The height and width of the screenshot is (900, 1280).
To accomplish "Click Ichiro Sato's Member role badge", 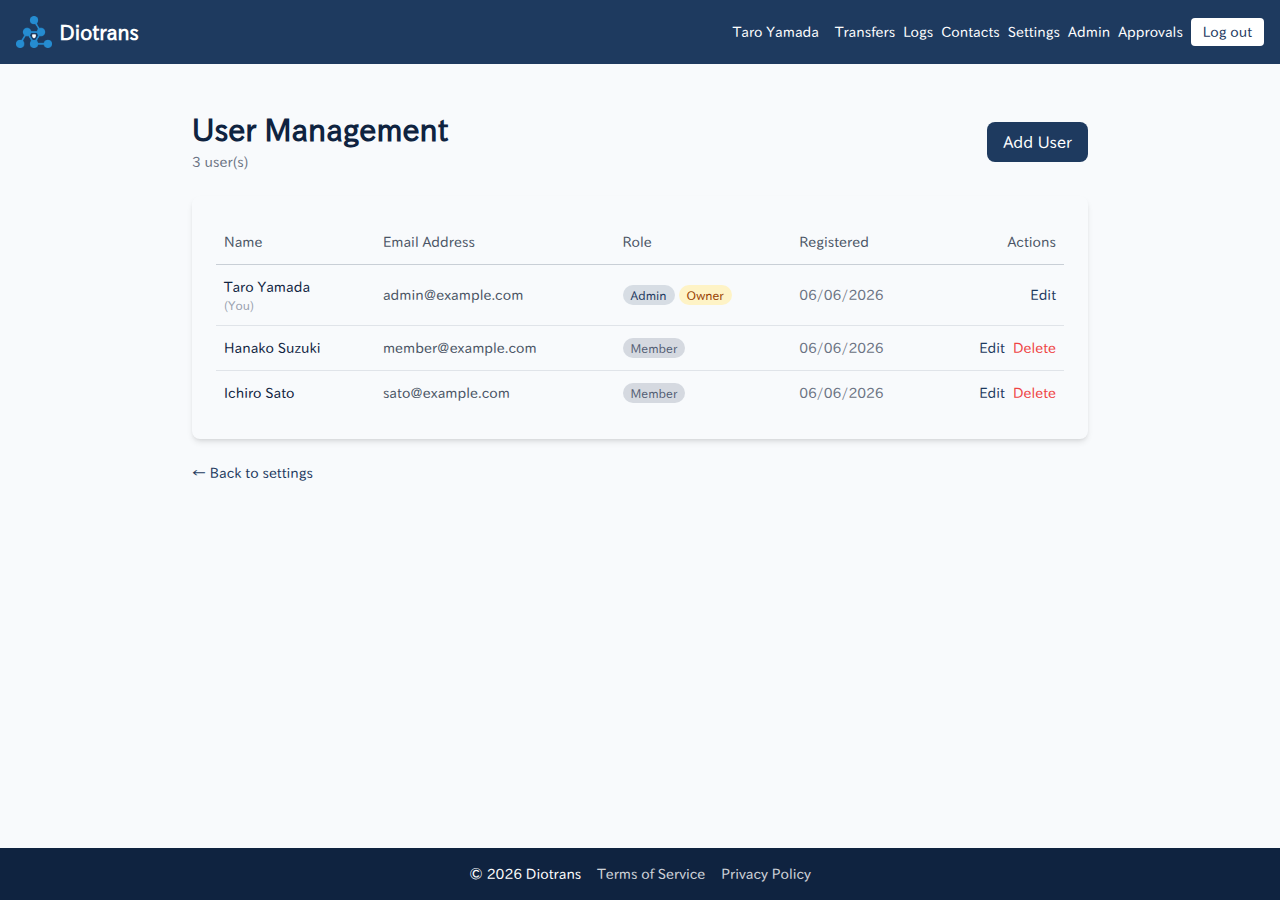I will point(654,393).
